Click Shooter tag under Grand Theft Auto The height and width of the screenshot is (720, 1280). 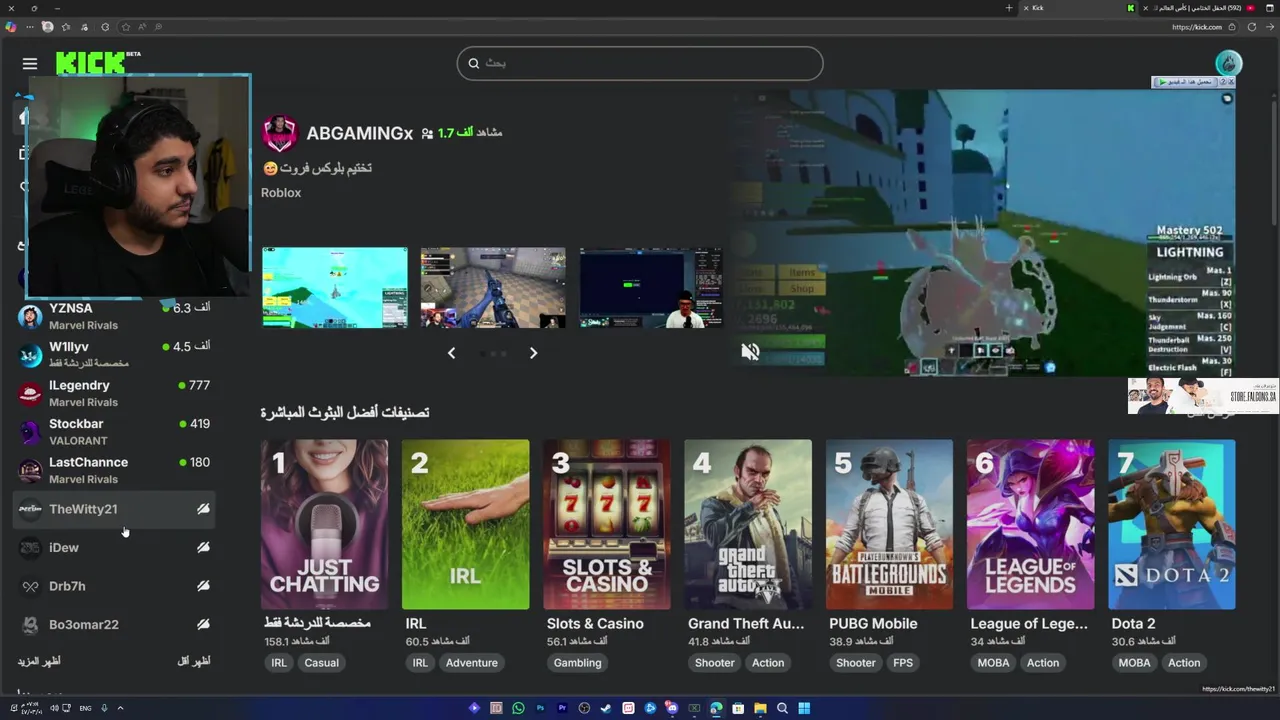(x=715, y=662)
